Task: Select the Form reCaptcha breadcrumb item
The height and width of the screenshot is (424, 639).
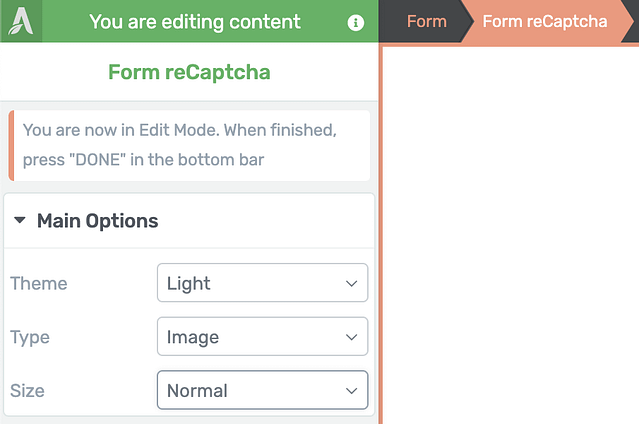Action: [x=545, y=21]
